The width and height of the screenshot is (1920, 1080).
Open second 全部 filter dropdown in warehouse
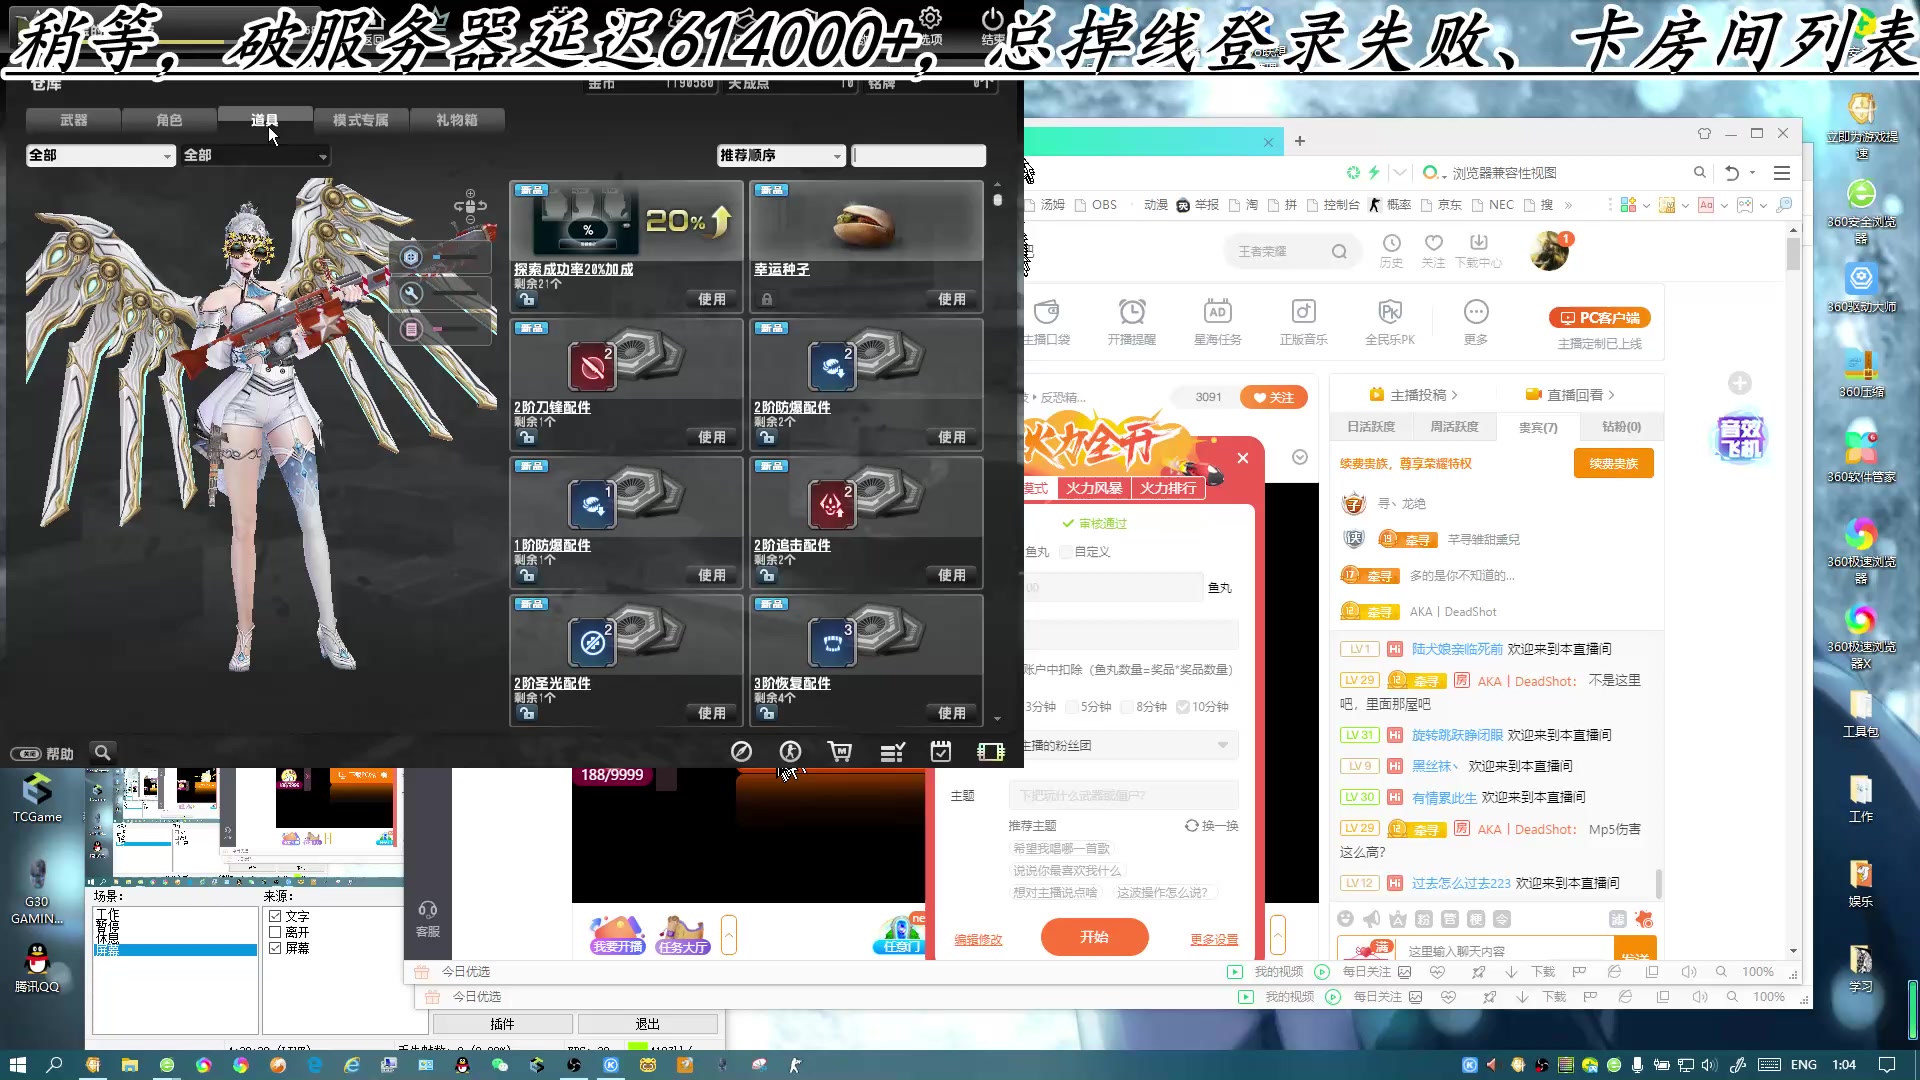(255, 155)
